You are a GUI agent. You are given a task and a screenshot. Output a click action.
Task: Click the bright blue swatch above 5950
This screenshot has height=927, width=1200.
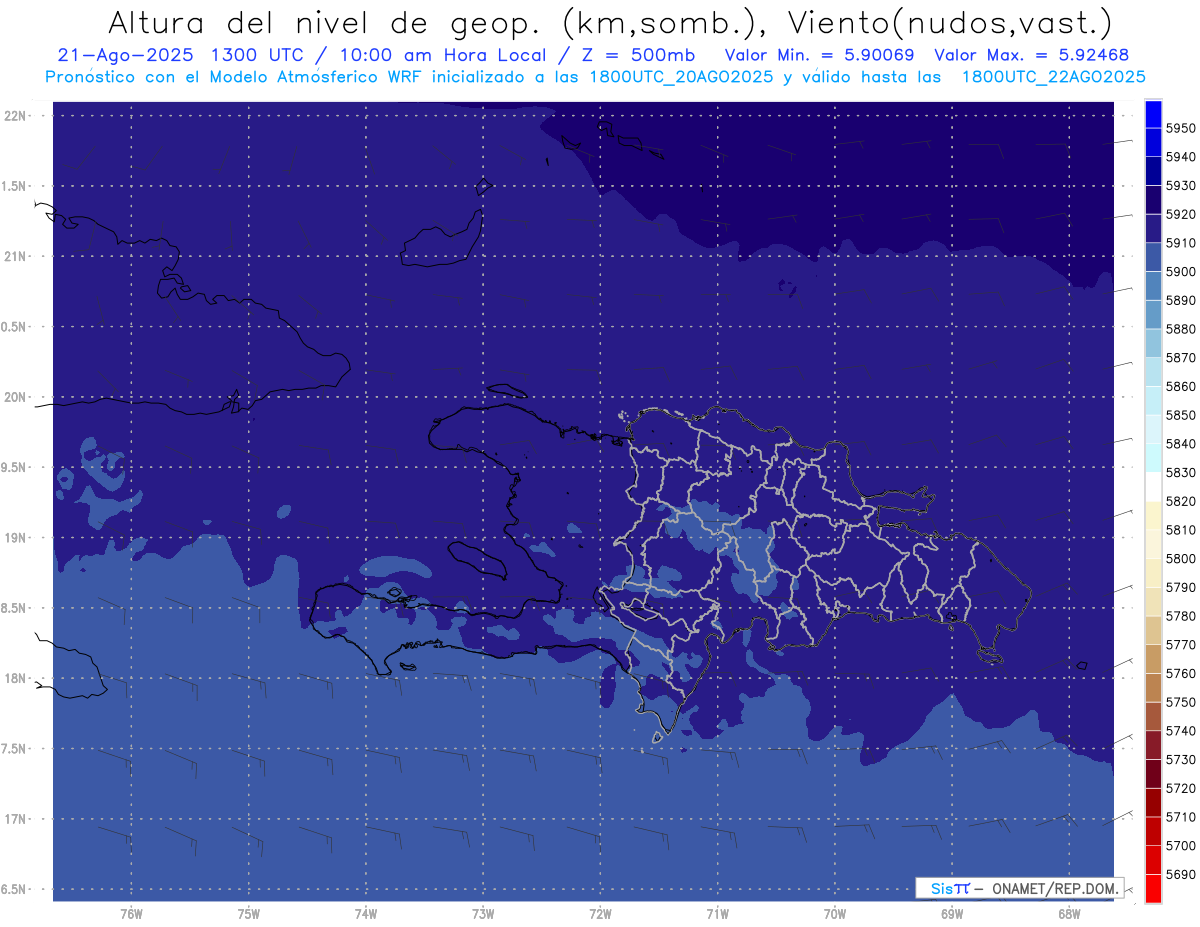coord(1153,114)
